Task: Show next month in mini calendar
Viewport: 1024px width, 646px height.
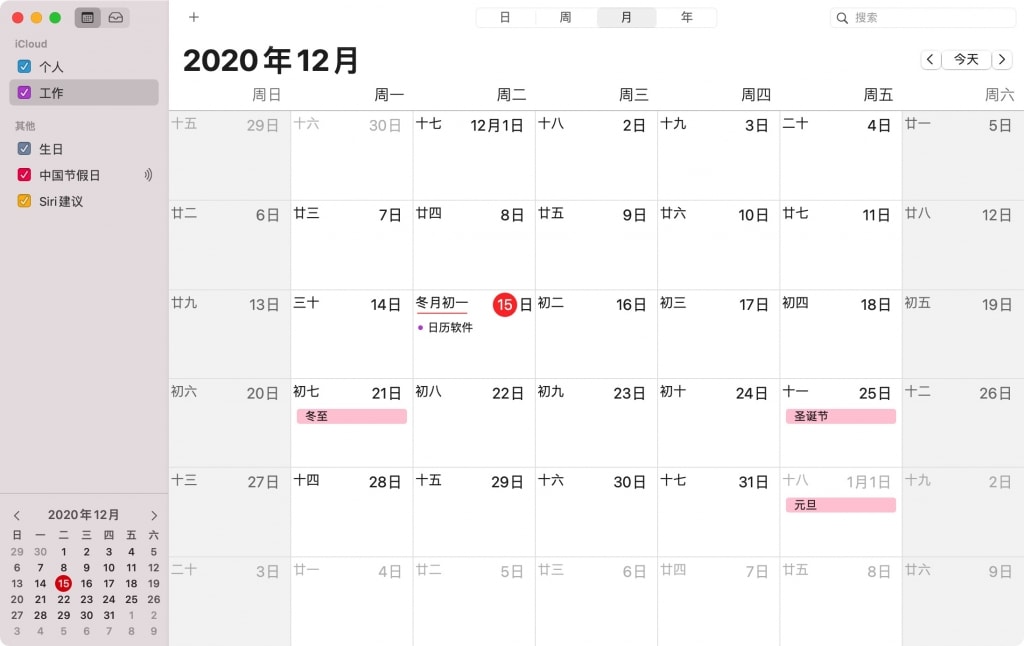Action: [x=154, y=515]
